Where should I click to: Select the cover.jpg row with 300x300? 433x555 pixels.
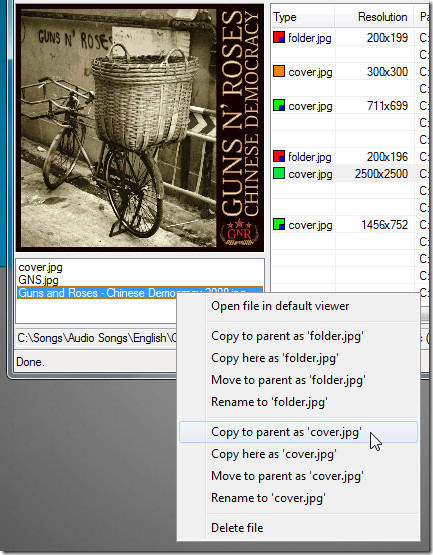(350, 71)
